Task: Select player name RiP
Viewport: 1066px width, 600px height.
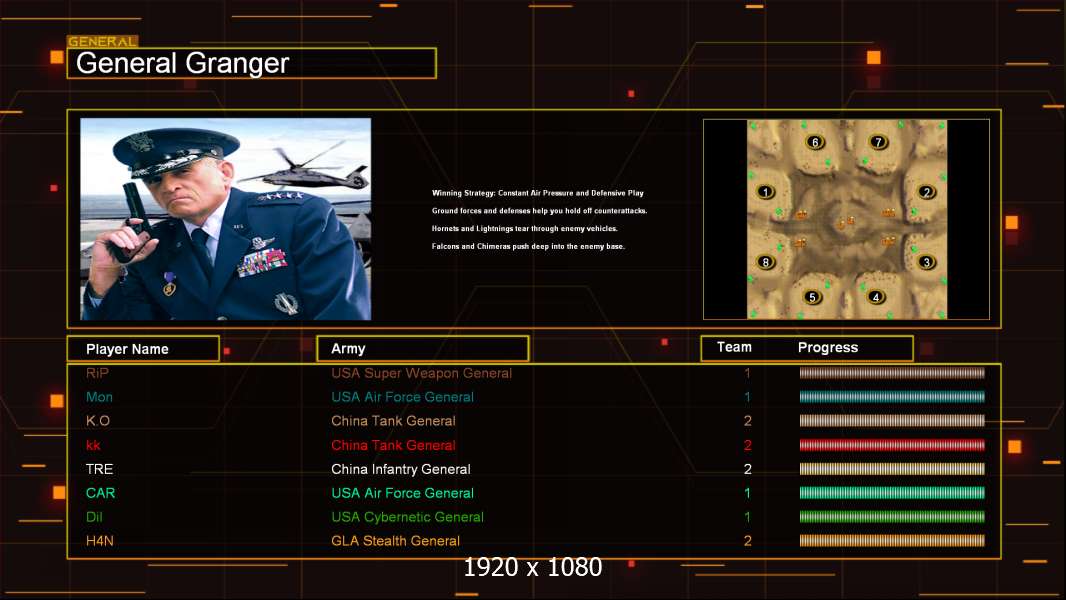Action: 97,373
